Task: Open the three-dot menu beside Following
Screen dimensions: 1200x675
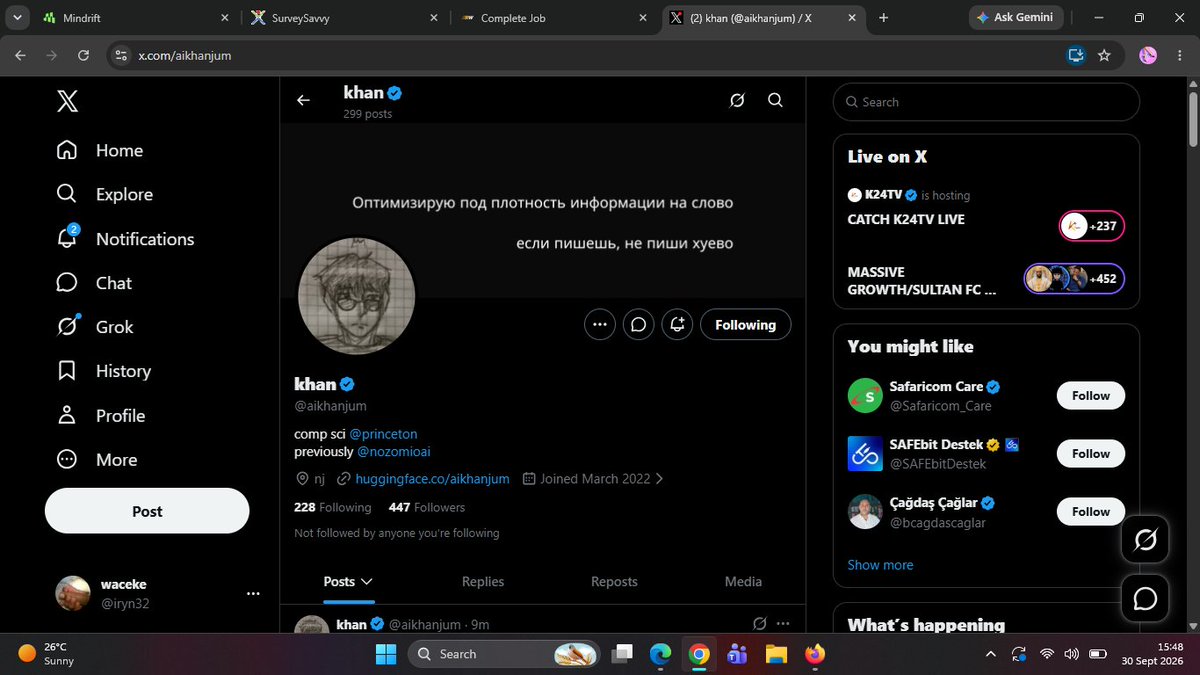Action: (x=600, y=324)
